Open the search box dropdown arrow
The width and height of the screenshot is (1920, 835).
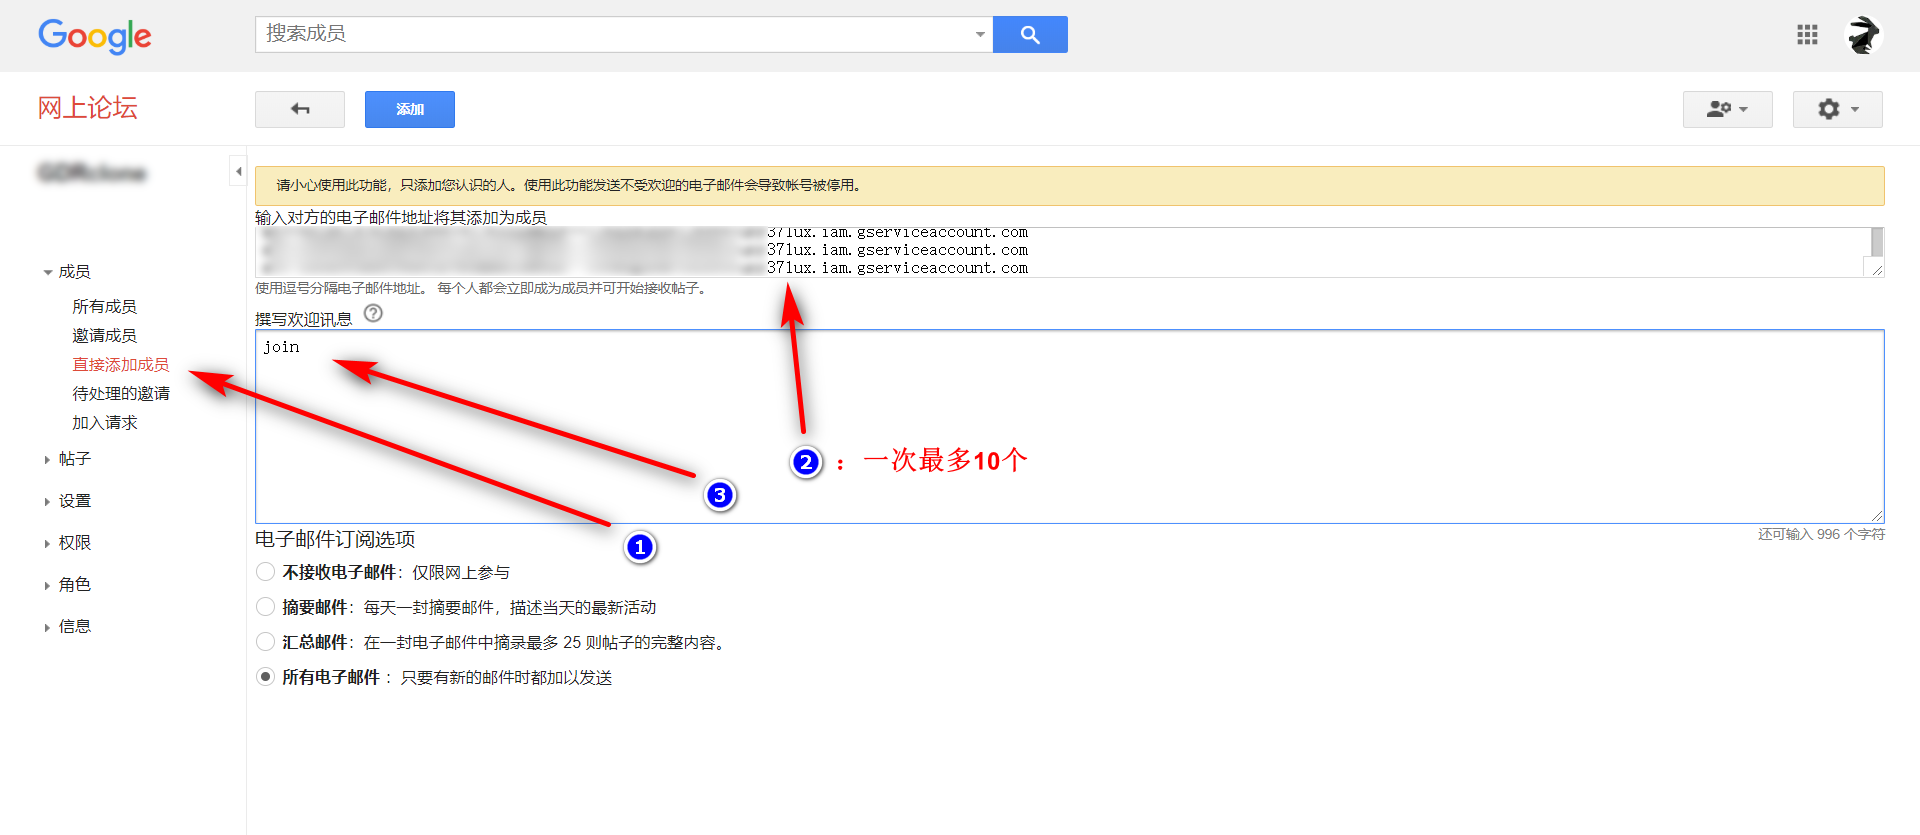tap(979, 35)
